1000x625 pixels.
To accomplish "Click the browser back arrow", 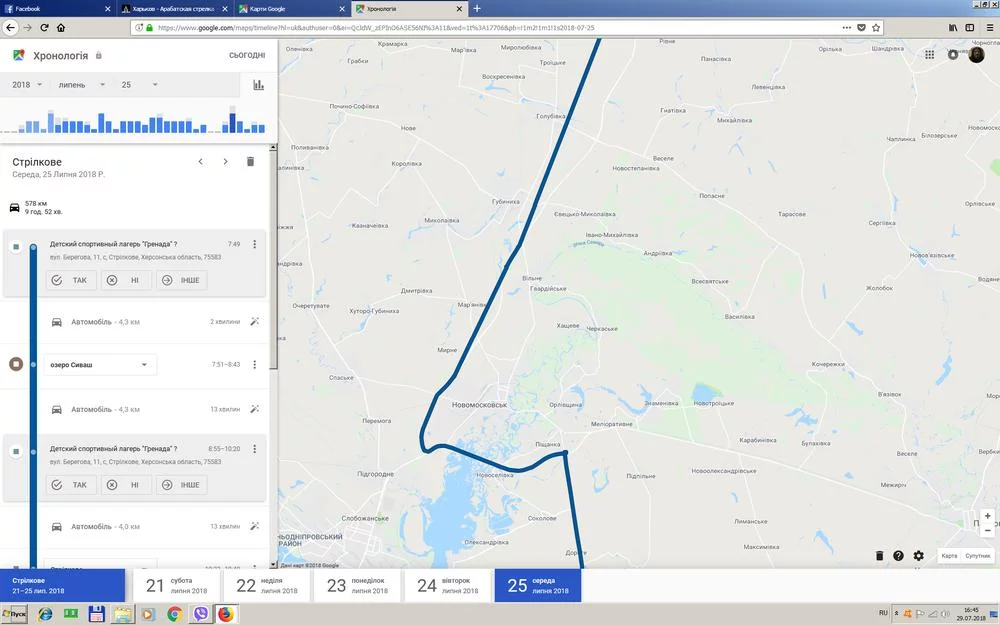I will [x=10, y=27].
